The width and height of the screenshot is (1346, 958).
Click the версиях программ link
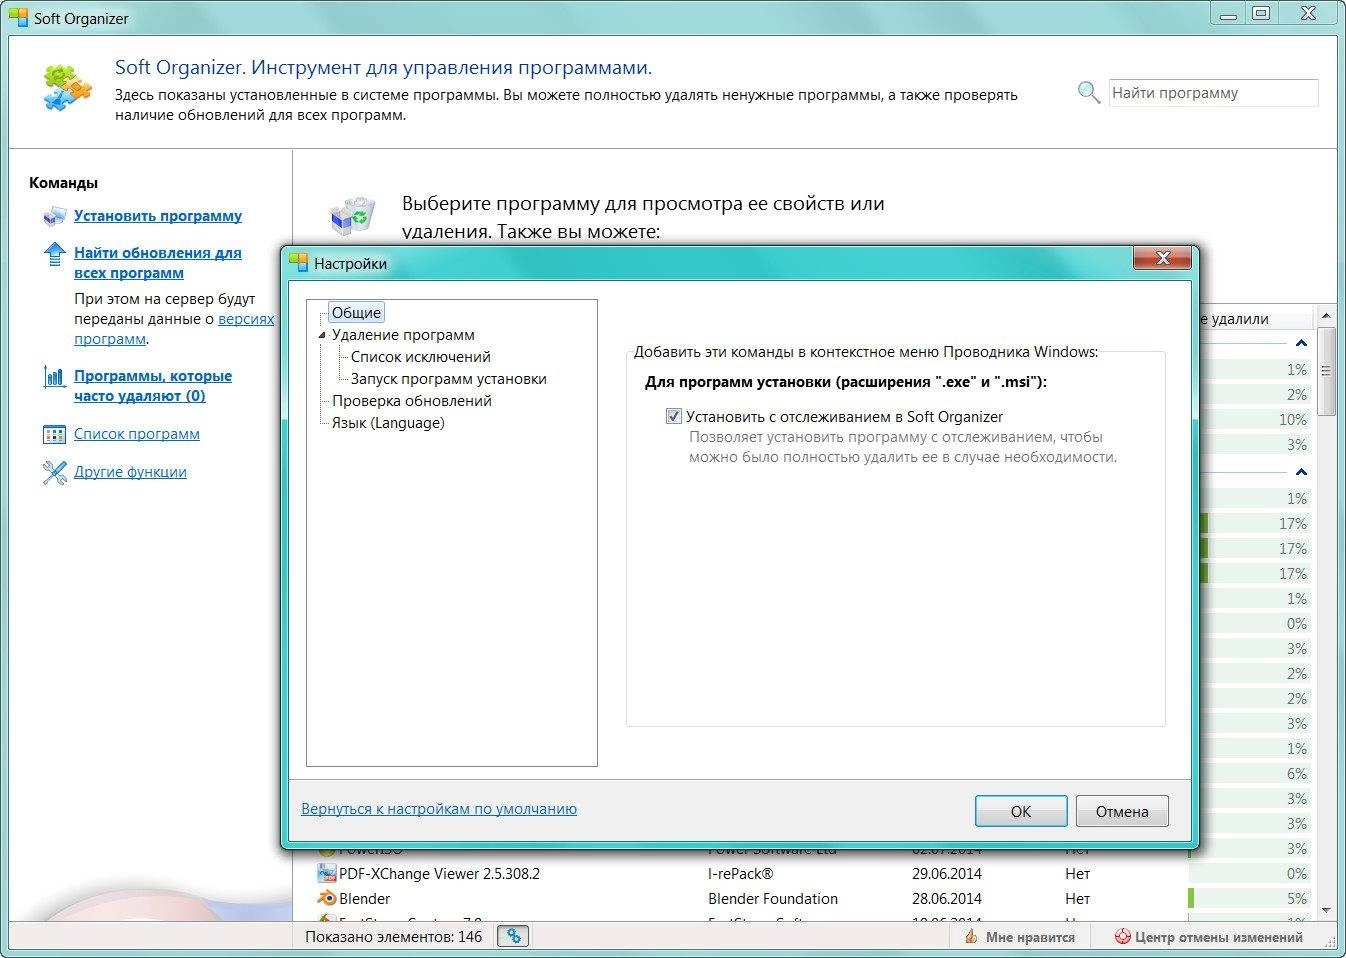click(246, 319)
